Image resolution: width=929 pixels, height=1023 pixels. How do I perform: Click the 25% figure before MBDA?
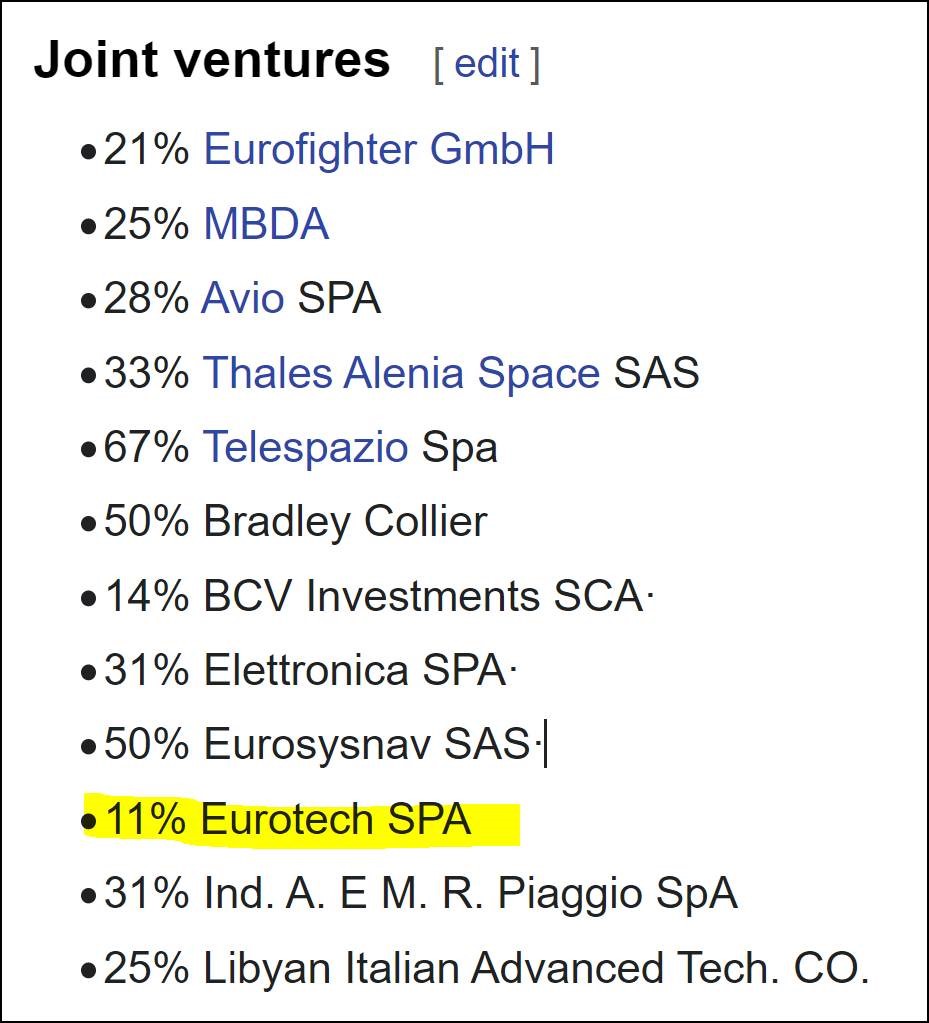point(147,224)
